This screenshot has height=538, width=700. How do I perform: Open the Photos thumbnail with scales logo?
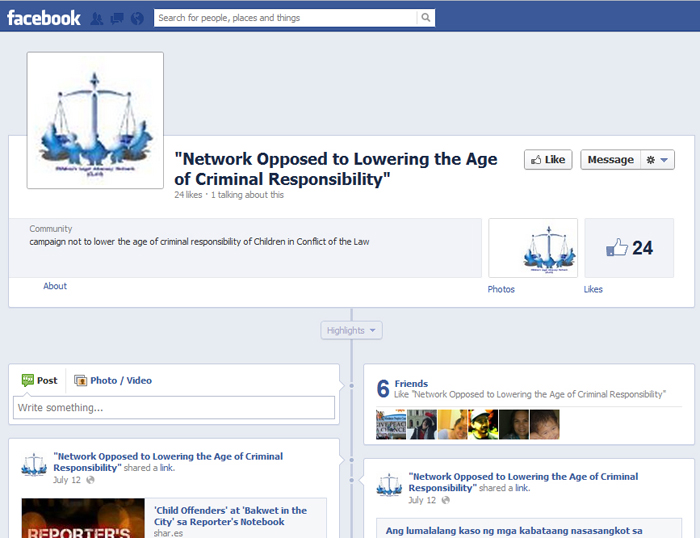point(532,248)
